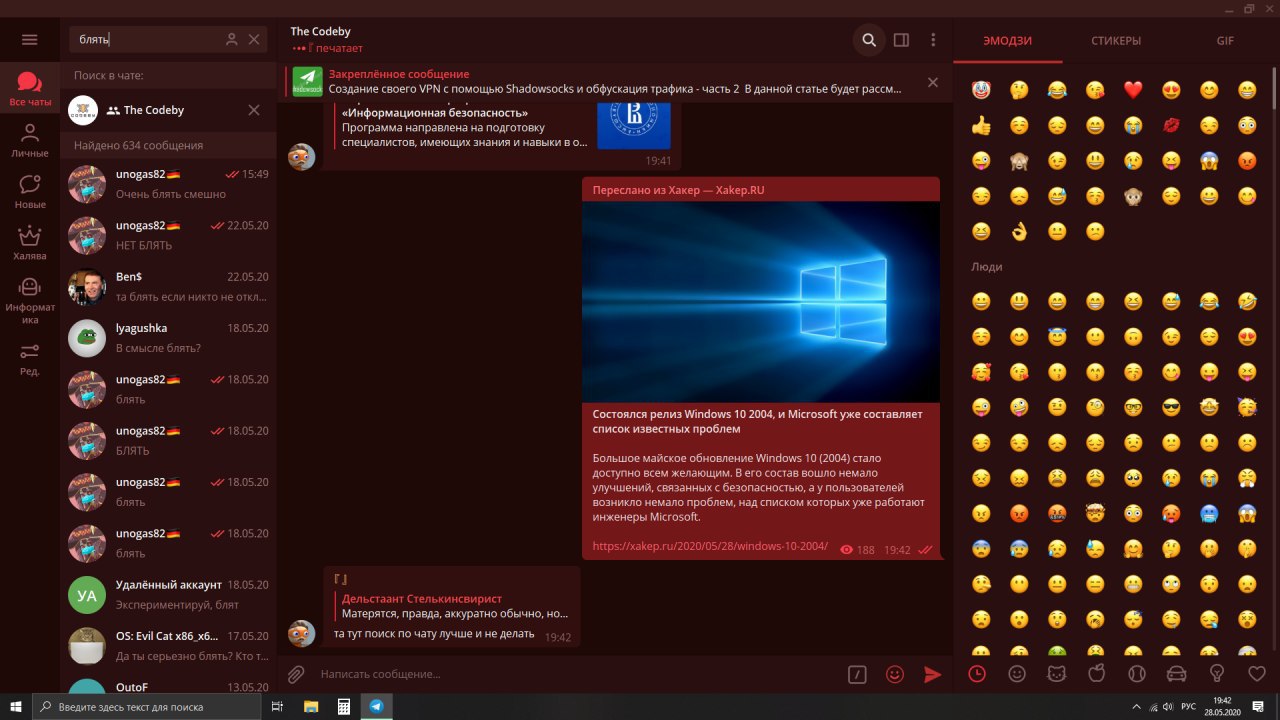The height and width of the screenshot is (720, 1280).
Task: Open Calculator from the taskbar
Action: point(343,706)
